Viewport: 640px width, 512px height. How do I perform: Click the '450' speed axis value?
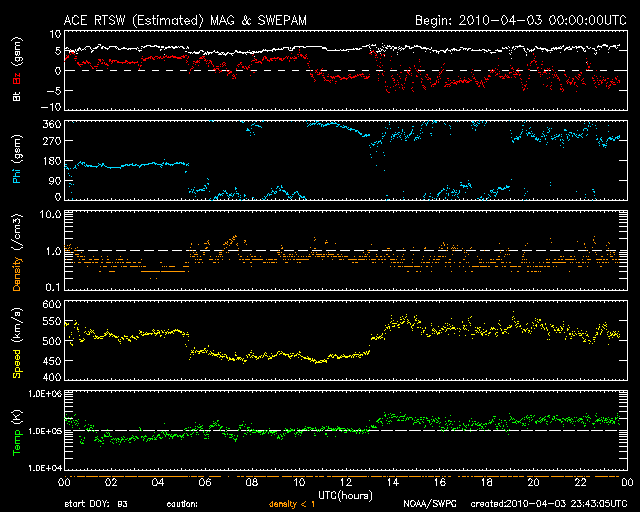pos(52,361)
